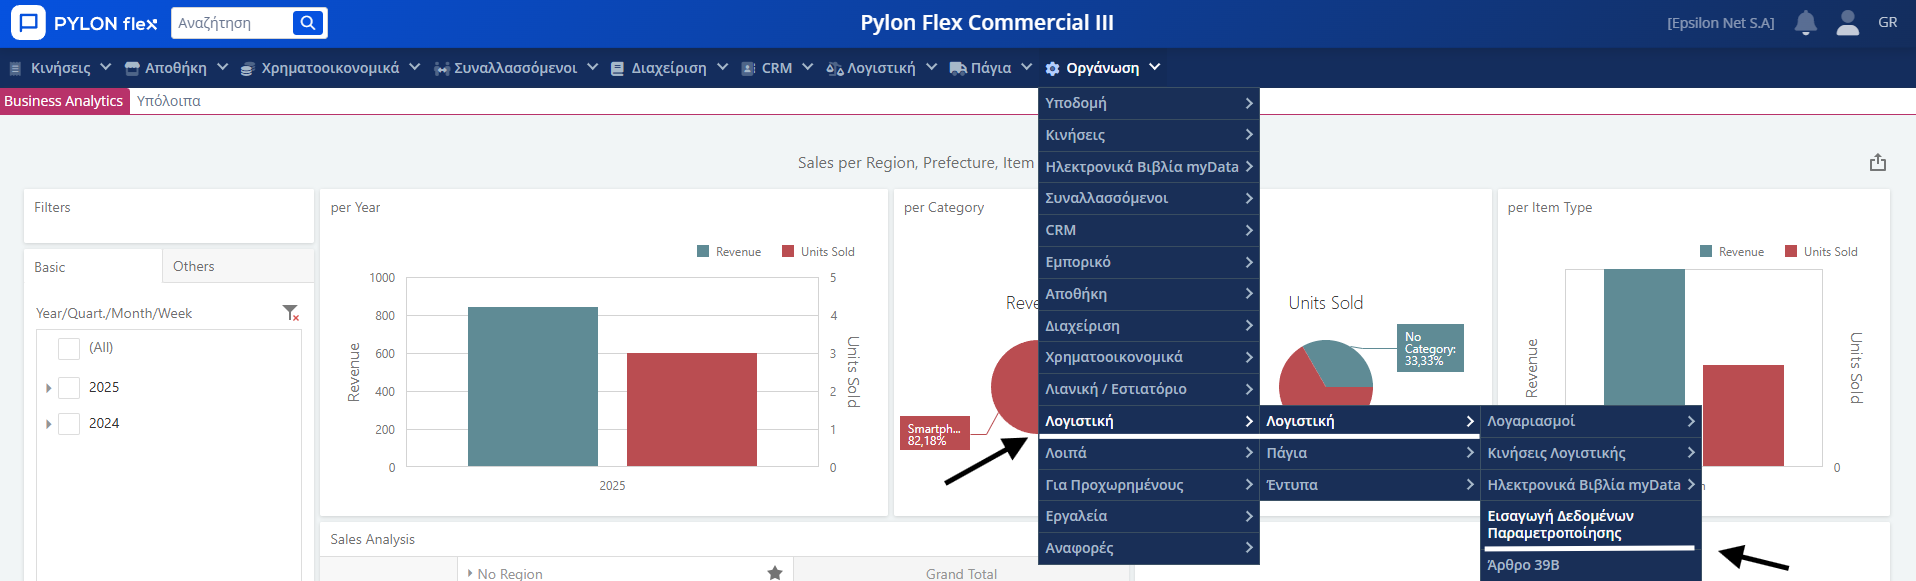Viewport: 1916px width, 581px height.
Task: Select Πάγια in second-level submenu
Action: [x=1370, y=453]
